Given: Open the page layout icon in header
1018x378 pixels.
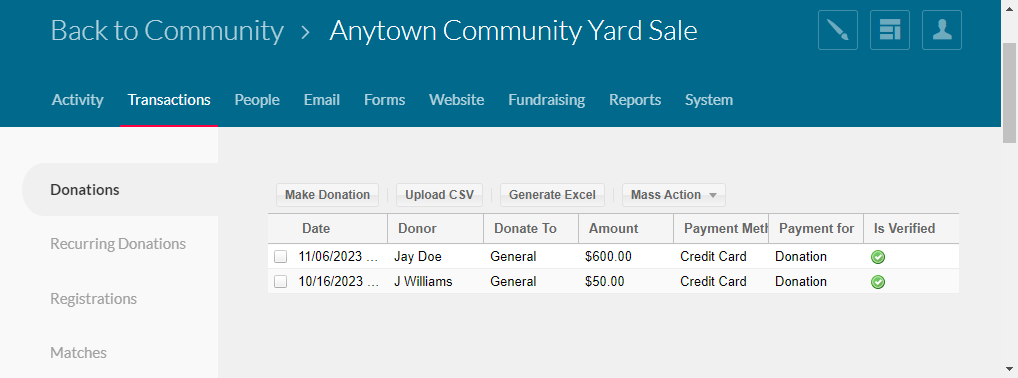Looking at the screenshot, I should [889, 30].
